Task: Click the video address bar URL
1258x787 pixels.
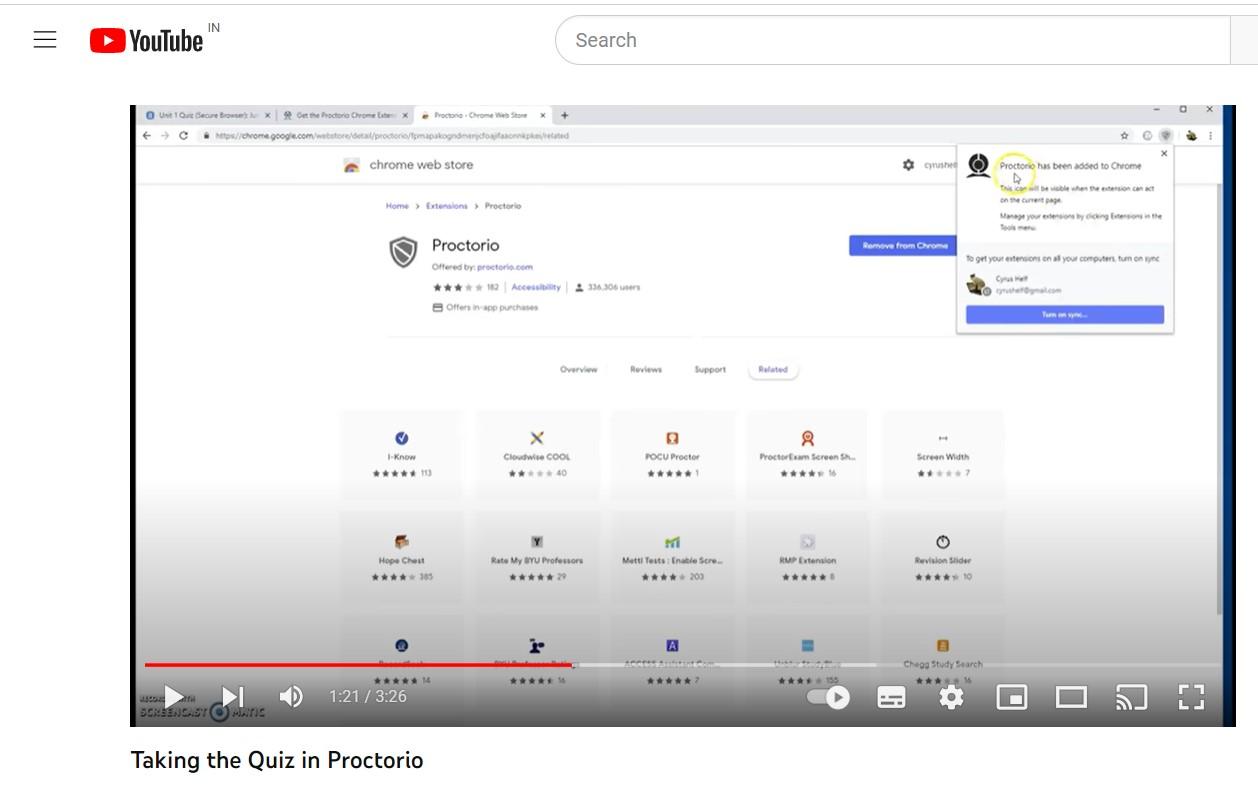Action: click(x=392, y=135)
